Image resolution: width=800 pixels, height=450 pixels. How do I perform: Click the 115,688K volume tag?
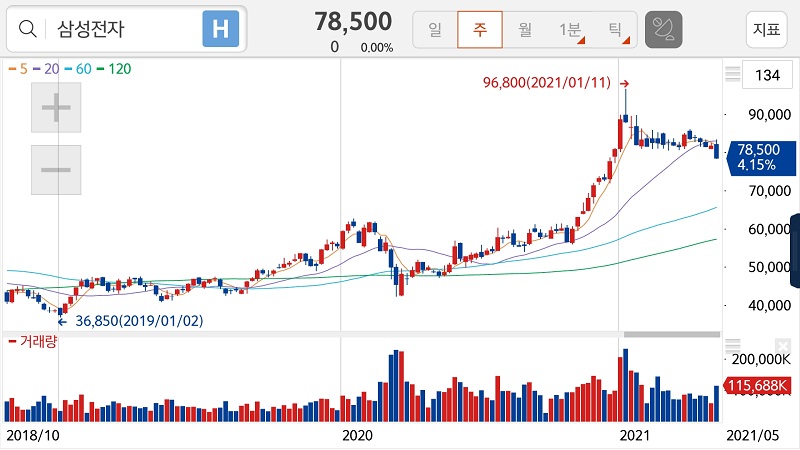(757, 385)
